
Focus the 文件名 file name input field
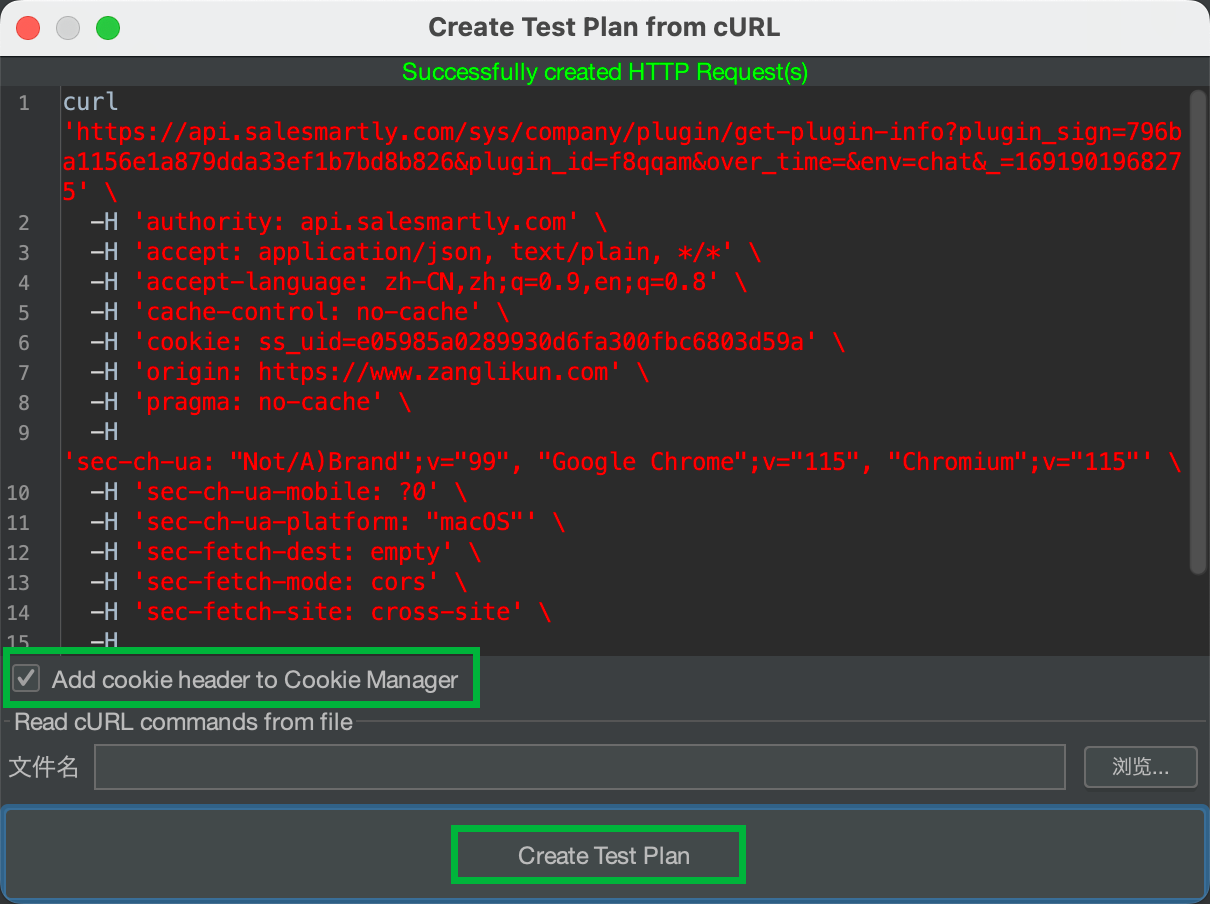(580, 767)
